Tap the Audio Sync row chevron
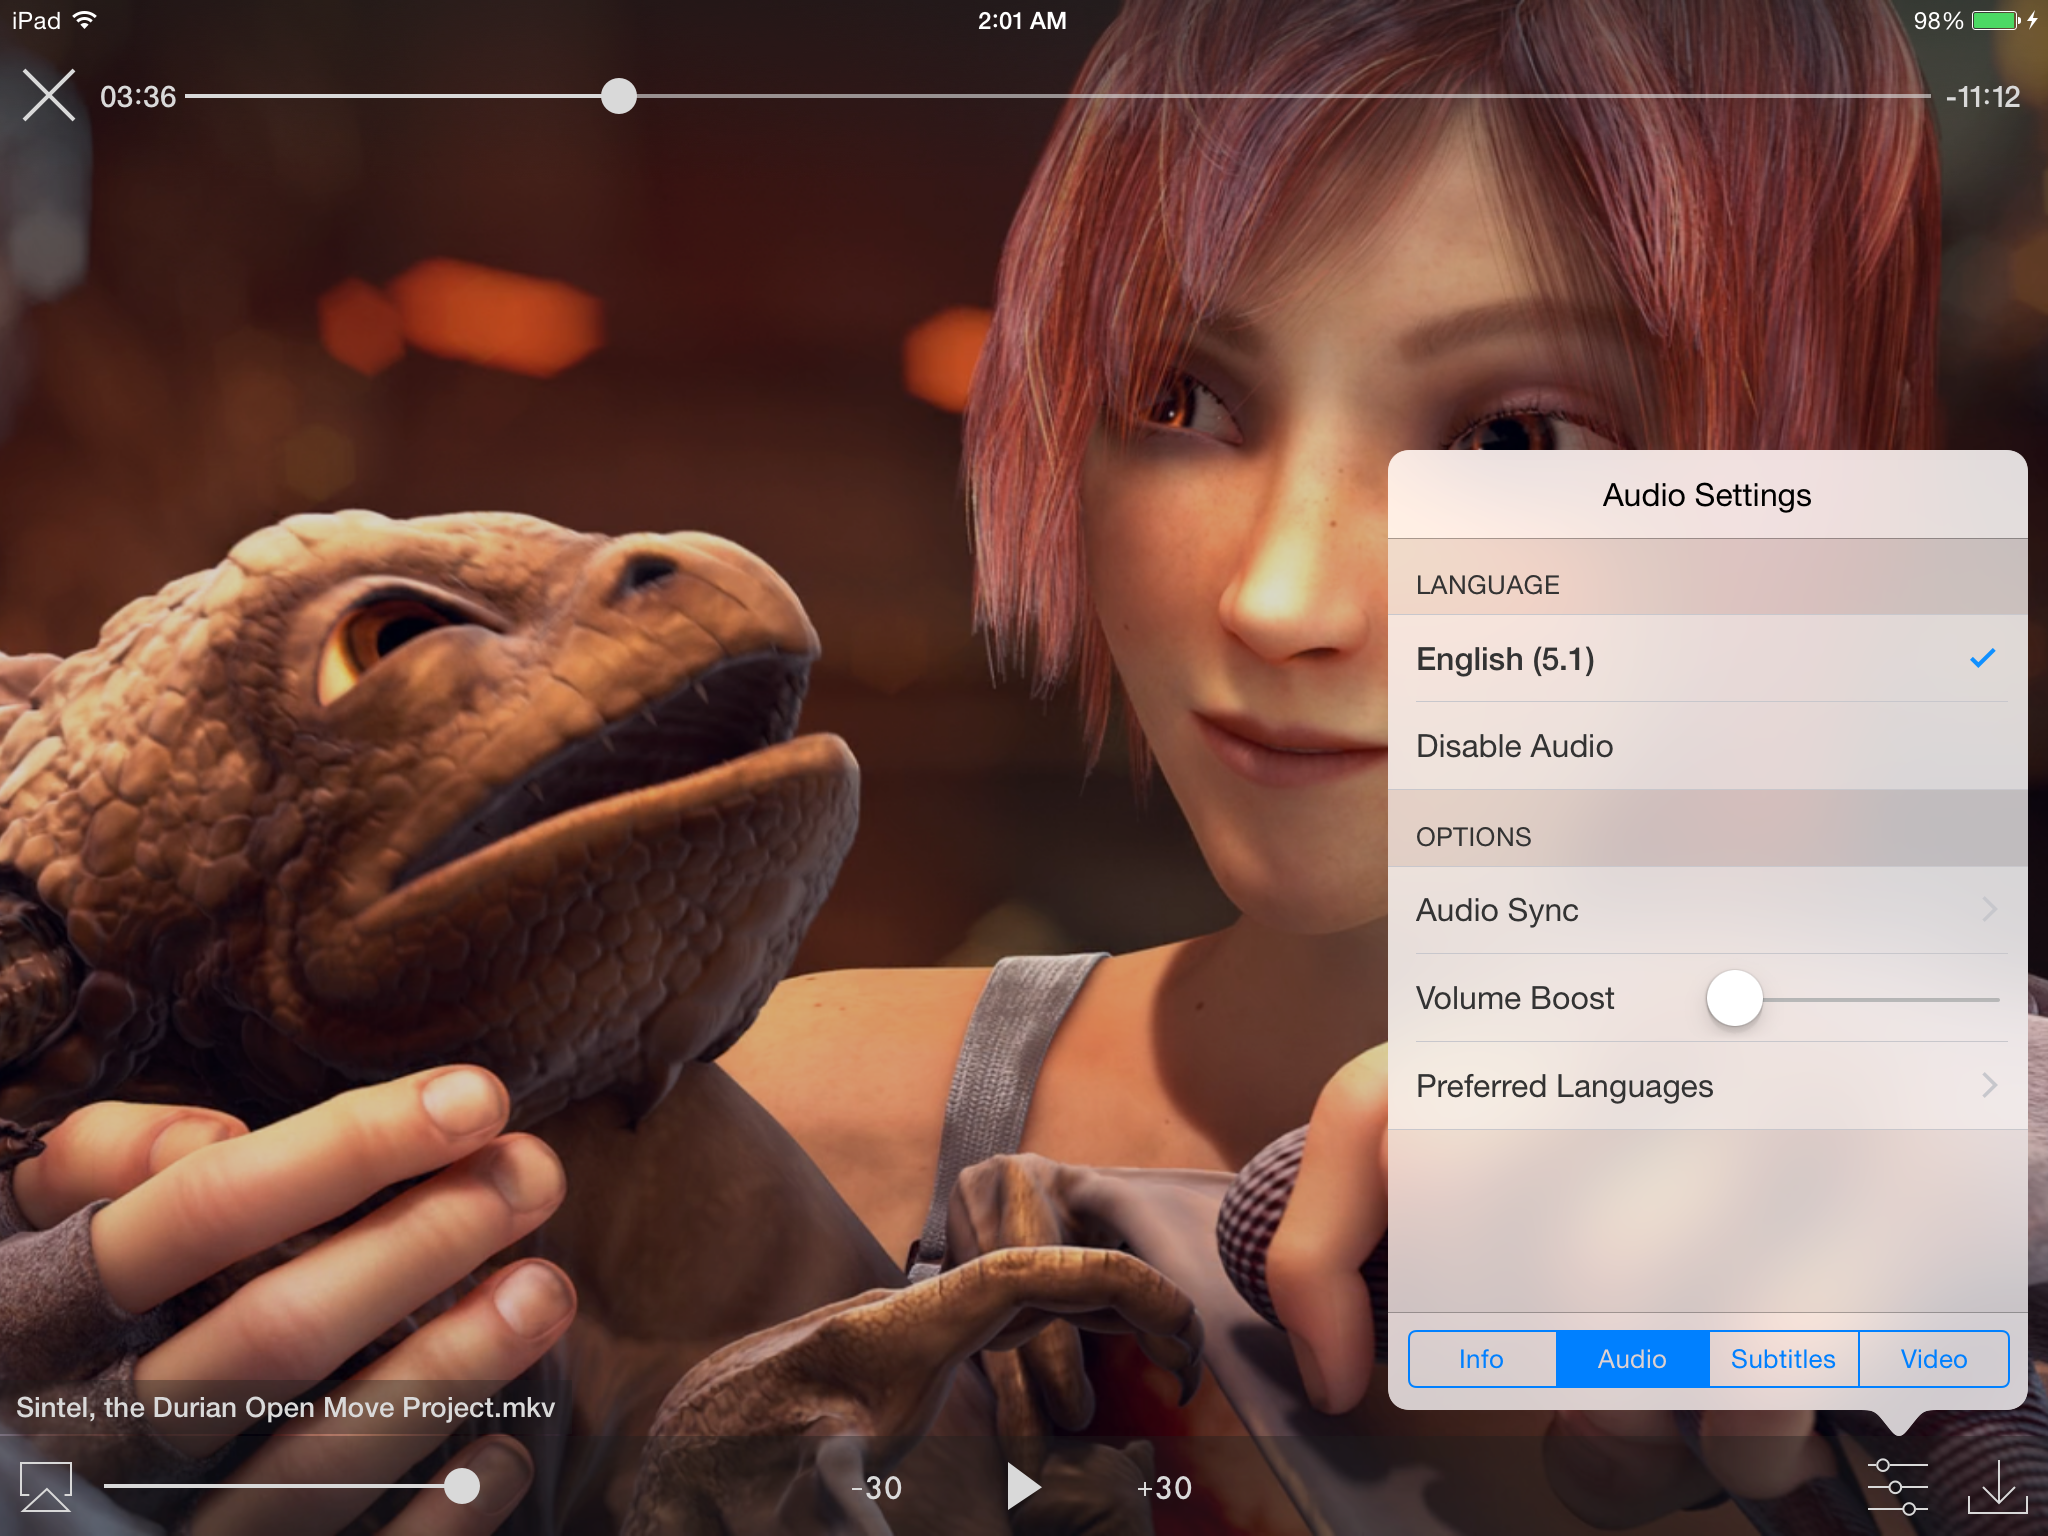The height and width of the screenshot is (1536, 2048). pyautogui.click(x=1988, y=910)
